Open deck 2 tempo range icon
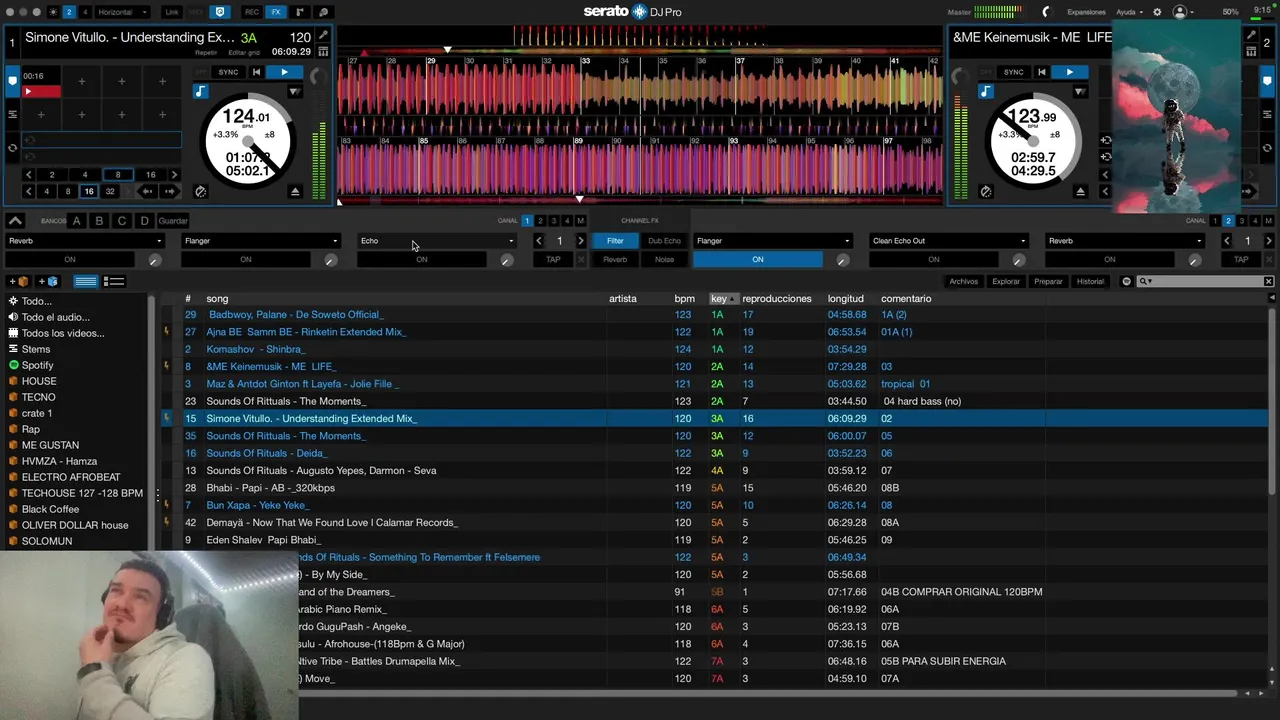The width and height of the screenshot is (1280, 720). click(x=985, y=191)
